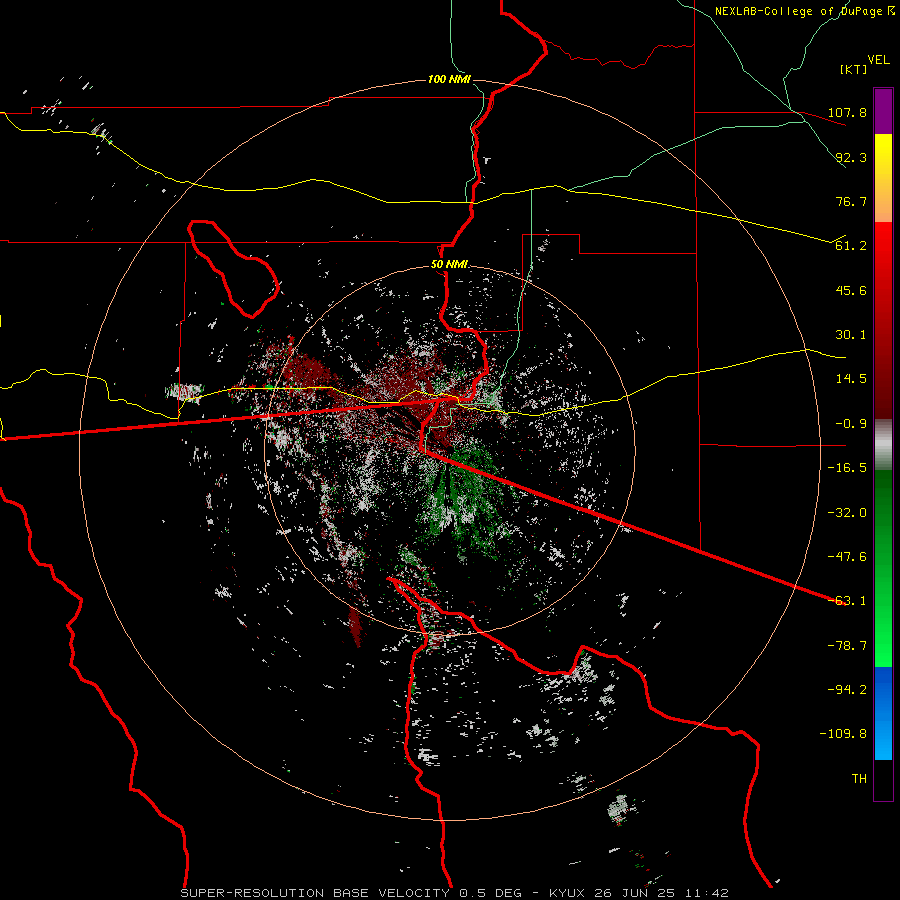This screenshot has height=900, width=900.
Task: Click the VEL legend title
Action: pos(878,60)
